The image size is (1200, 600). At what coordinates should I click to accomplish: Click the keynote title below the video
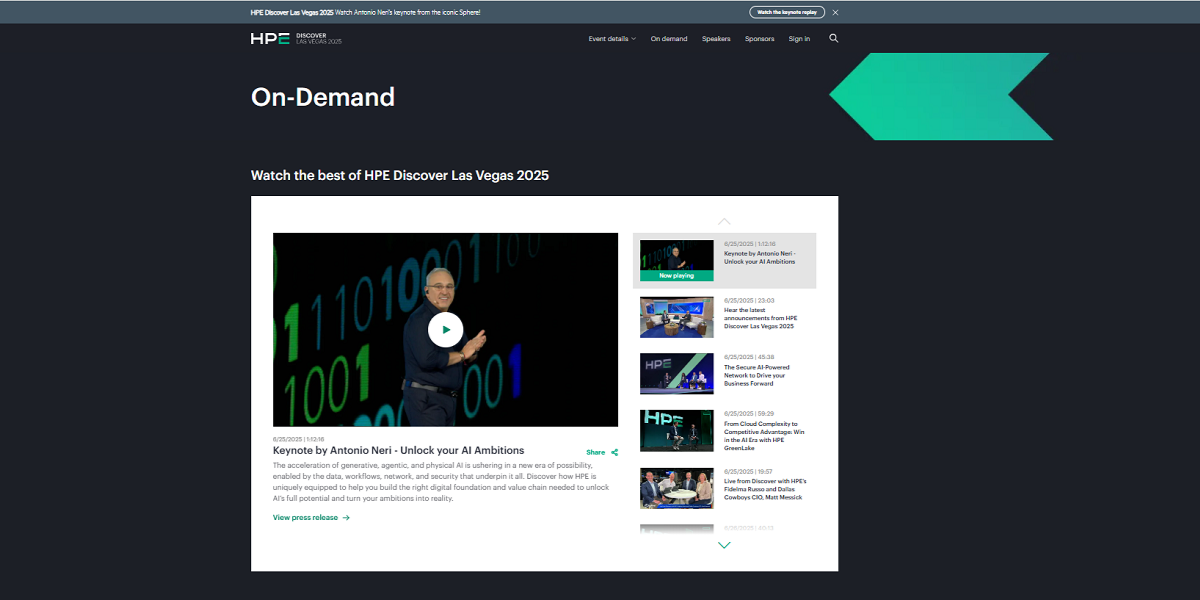pos(398,451)
